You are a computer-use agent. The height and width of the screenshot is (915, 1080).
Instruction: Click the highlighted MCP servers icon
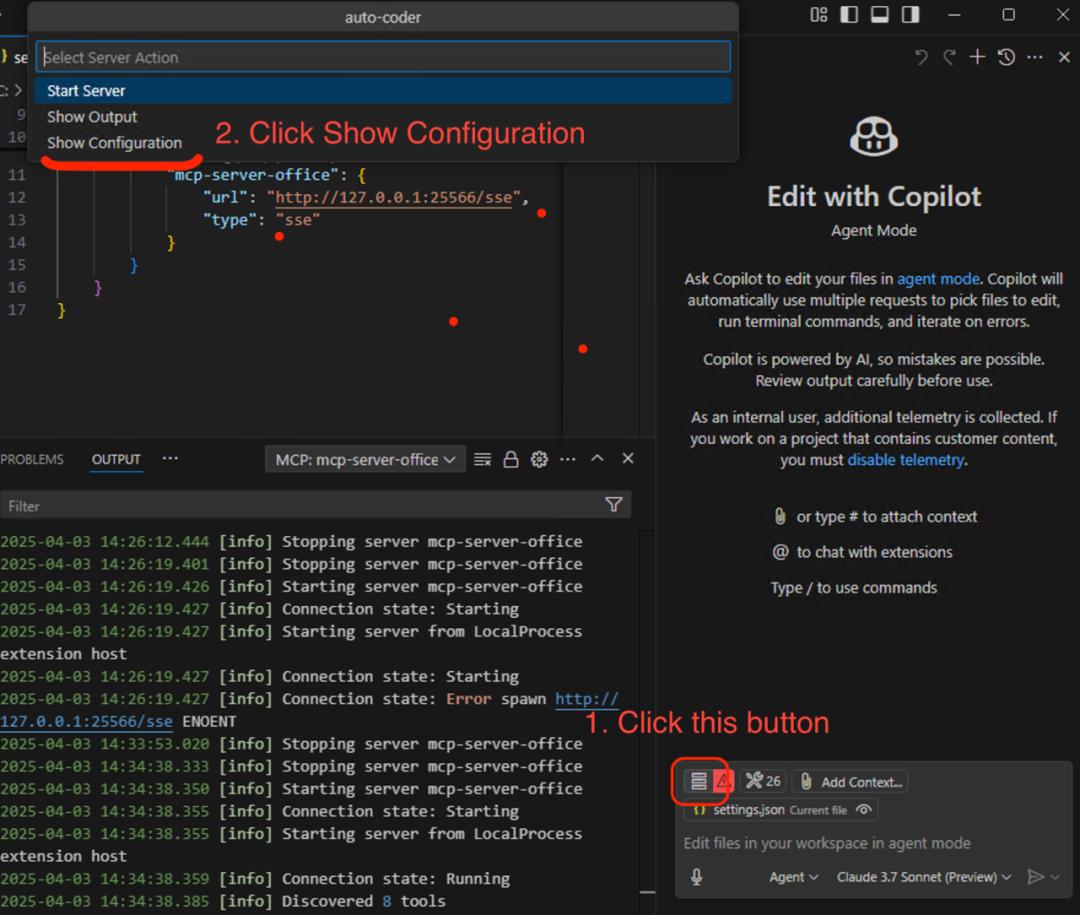(699, 782)
